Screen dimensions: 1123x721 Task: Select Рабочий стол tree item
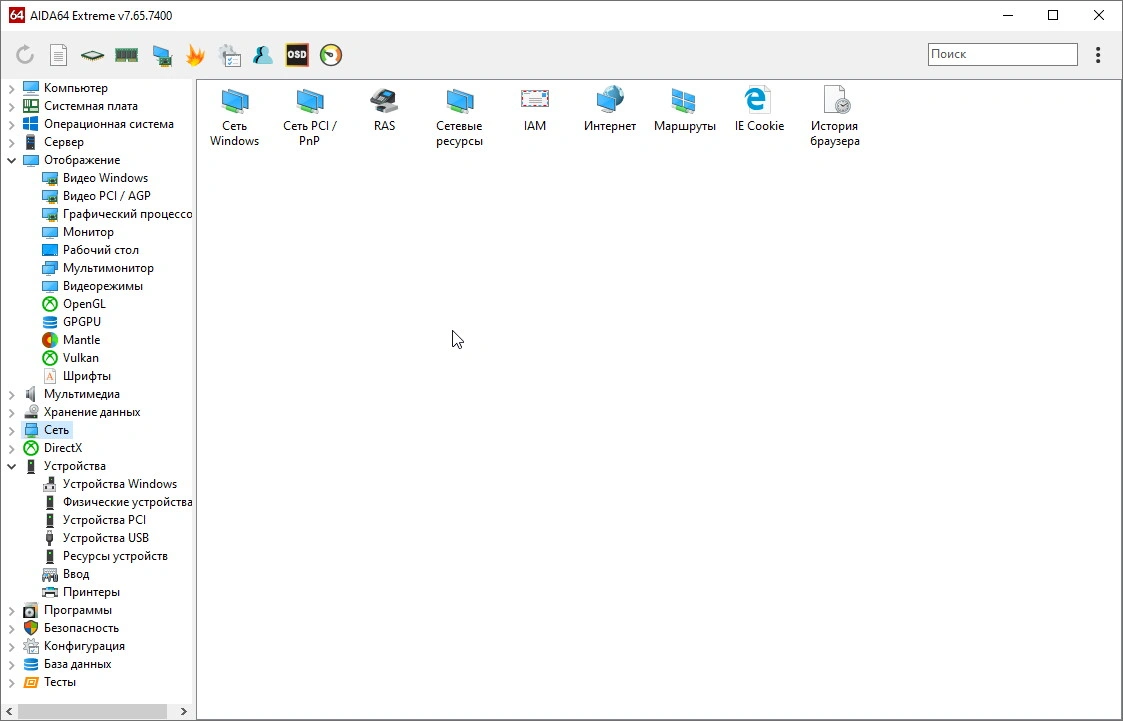point(101,250)
